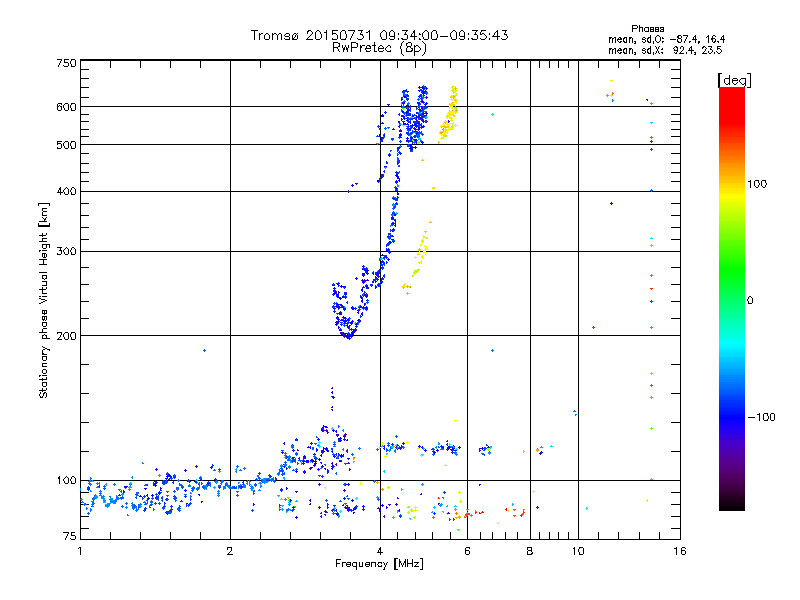Click the 'mean, sd,X: 92.4, 23.5' line
Viewport: 800px width, 600px height.
pos(665,51)
